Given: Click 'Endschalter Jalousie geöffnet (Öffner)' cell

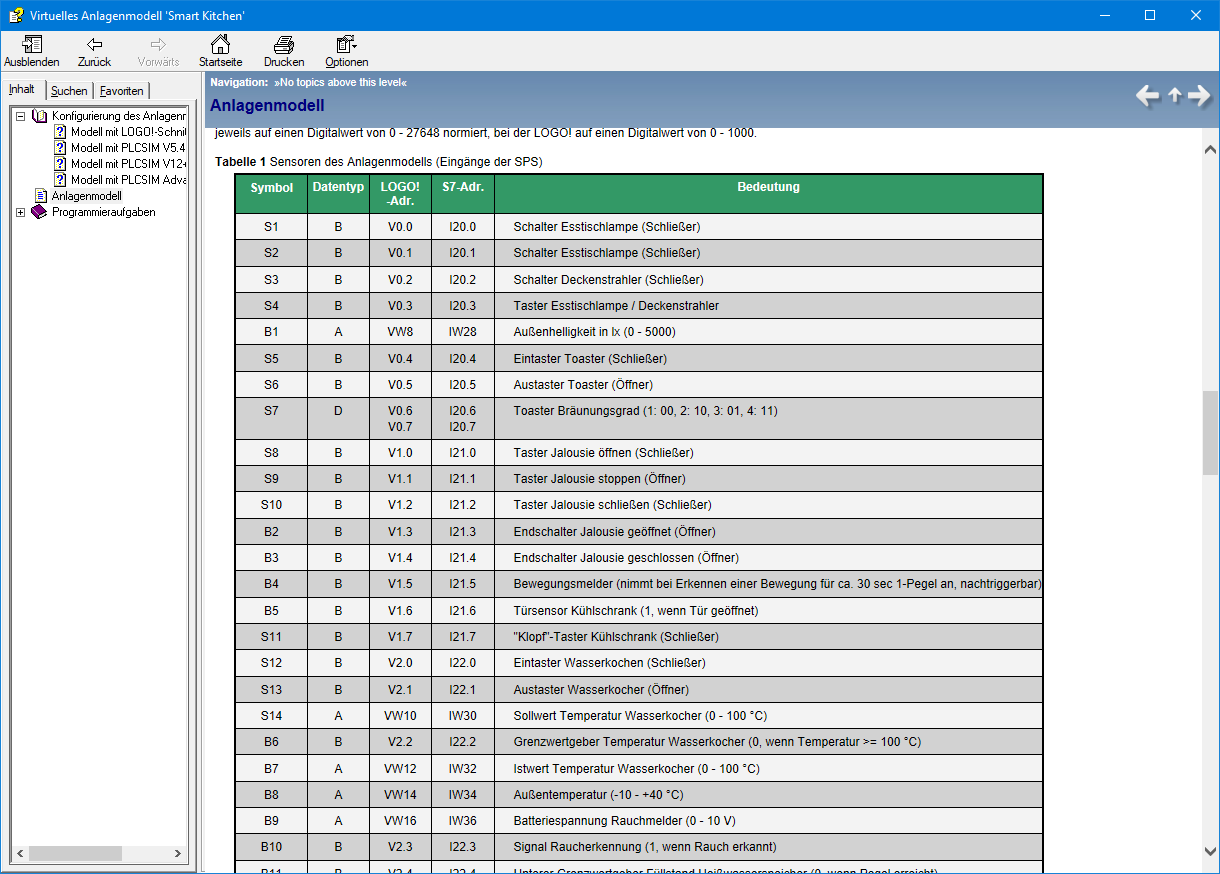Looking at the screenshot, I should pyautogui.click(x=768, y=532).
